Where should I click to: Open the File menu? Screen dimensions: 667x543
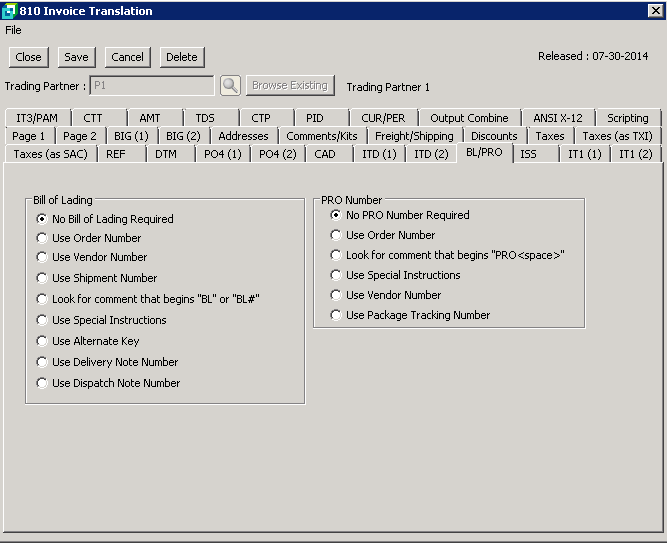click(13, 30)
